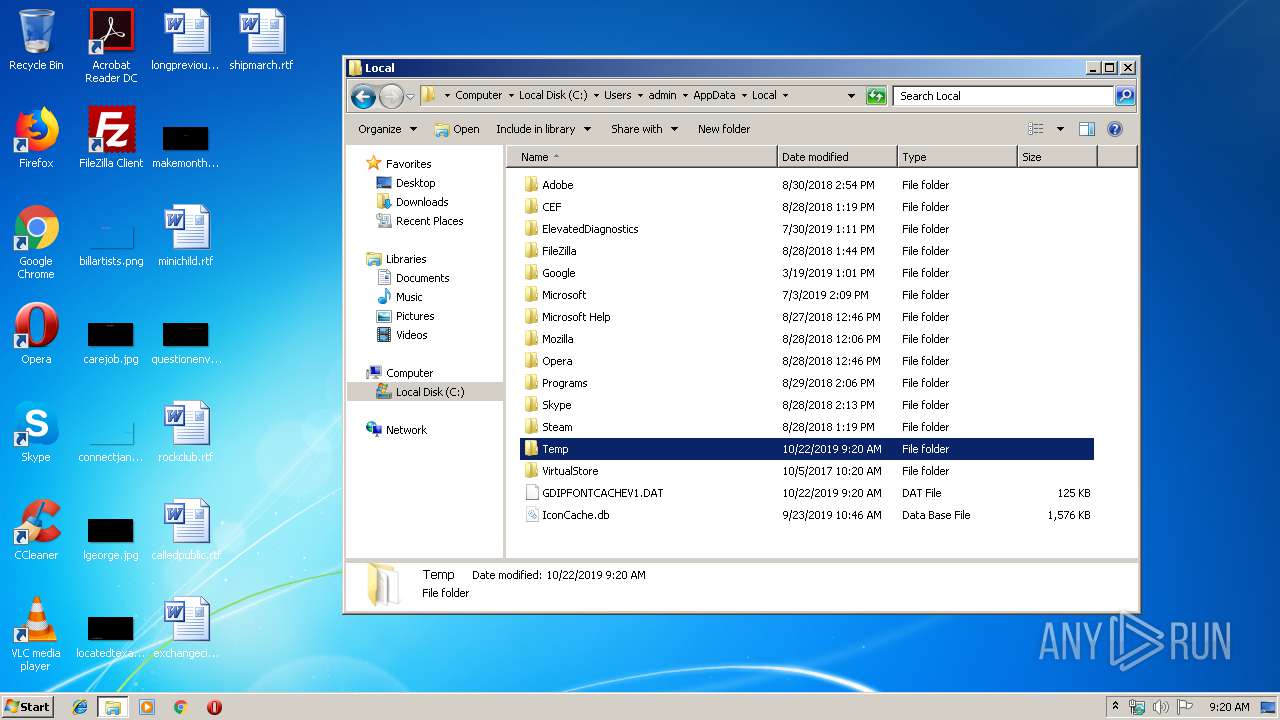Screen dimensions: 1280x720
Task: Open the Share with menu
Action: pos(644,129)
